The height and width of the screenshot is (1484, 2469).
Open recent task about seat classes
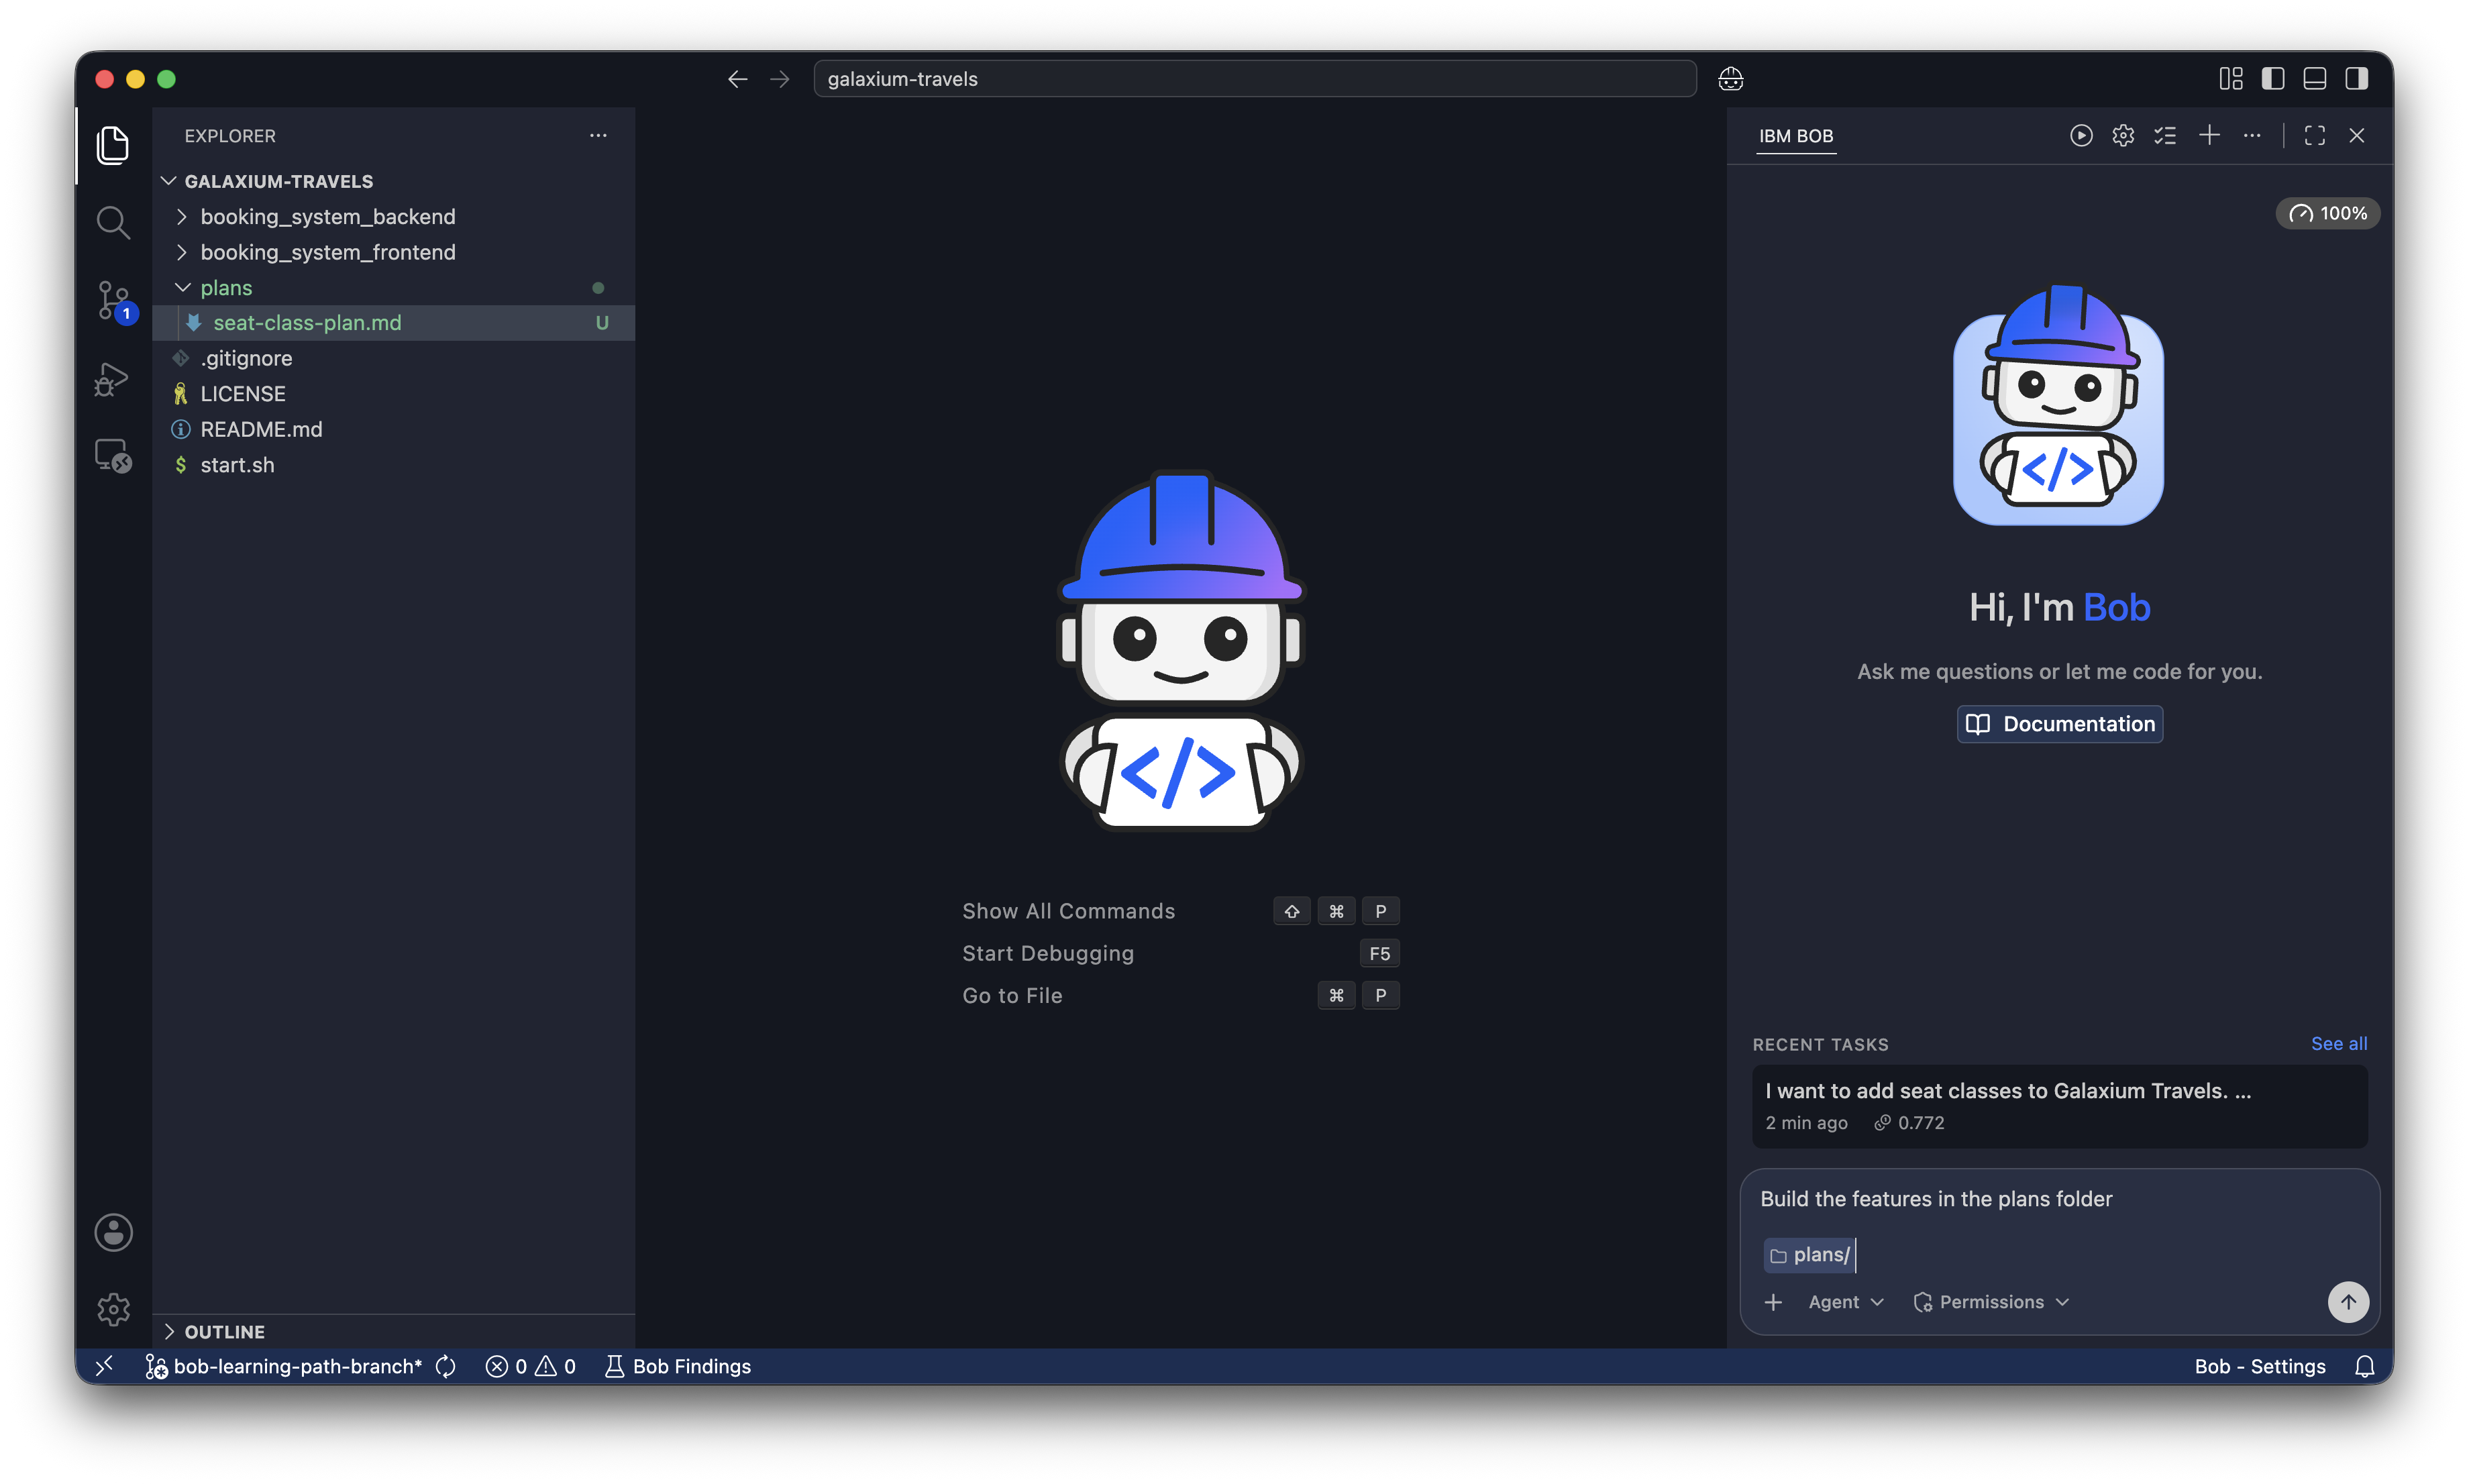(2059, 1106)
